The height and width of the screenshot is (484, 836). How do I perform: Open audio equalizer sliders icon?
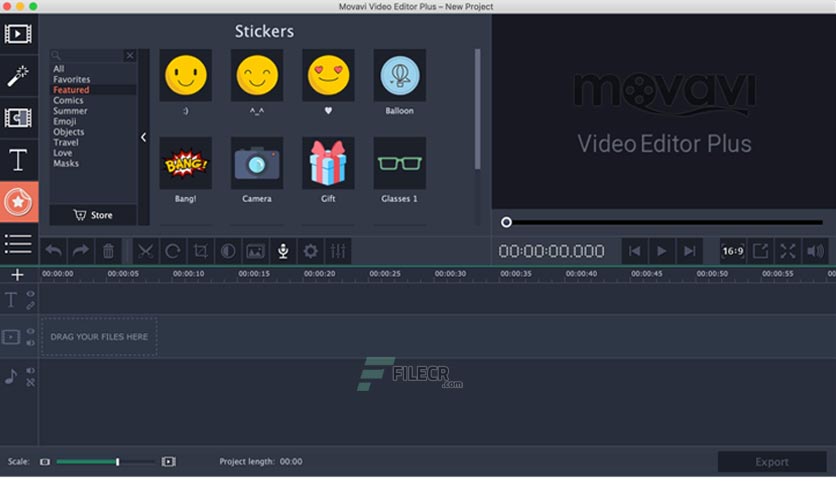point(338,251)
